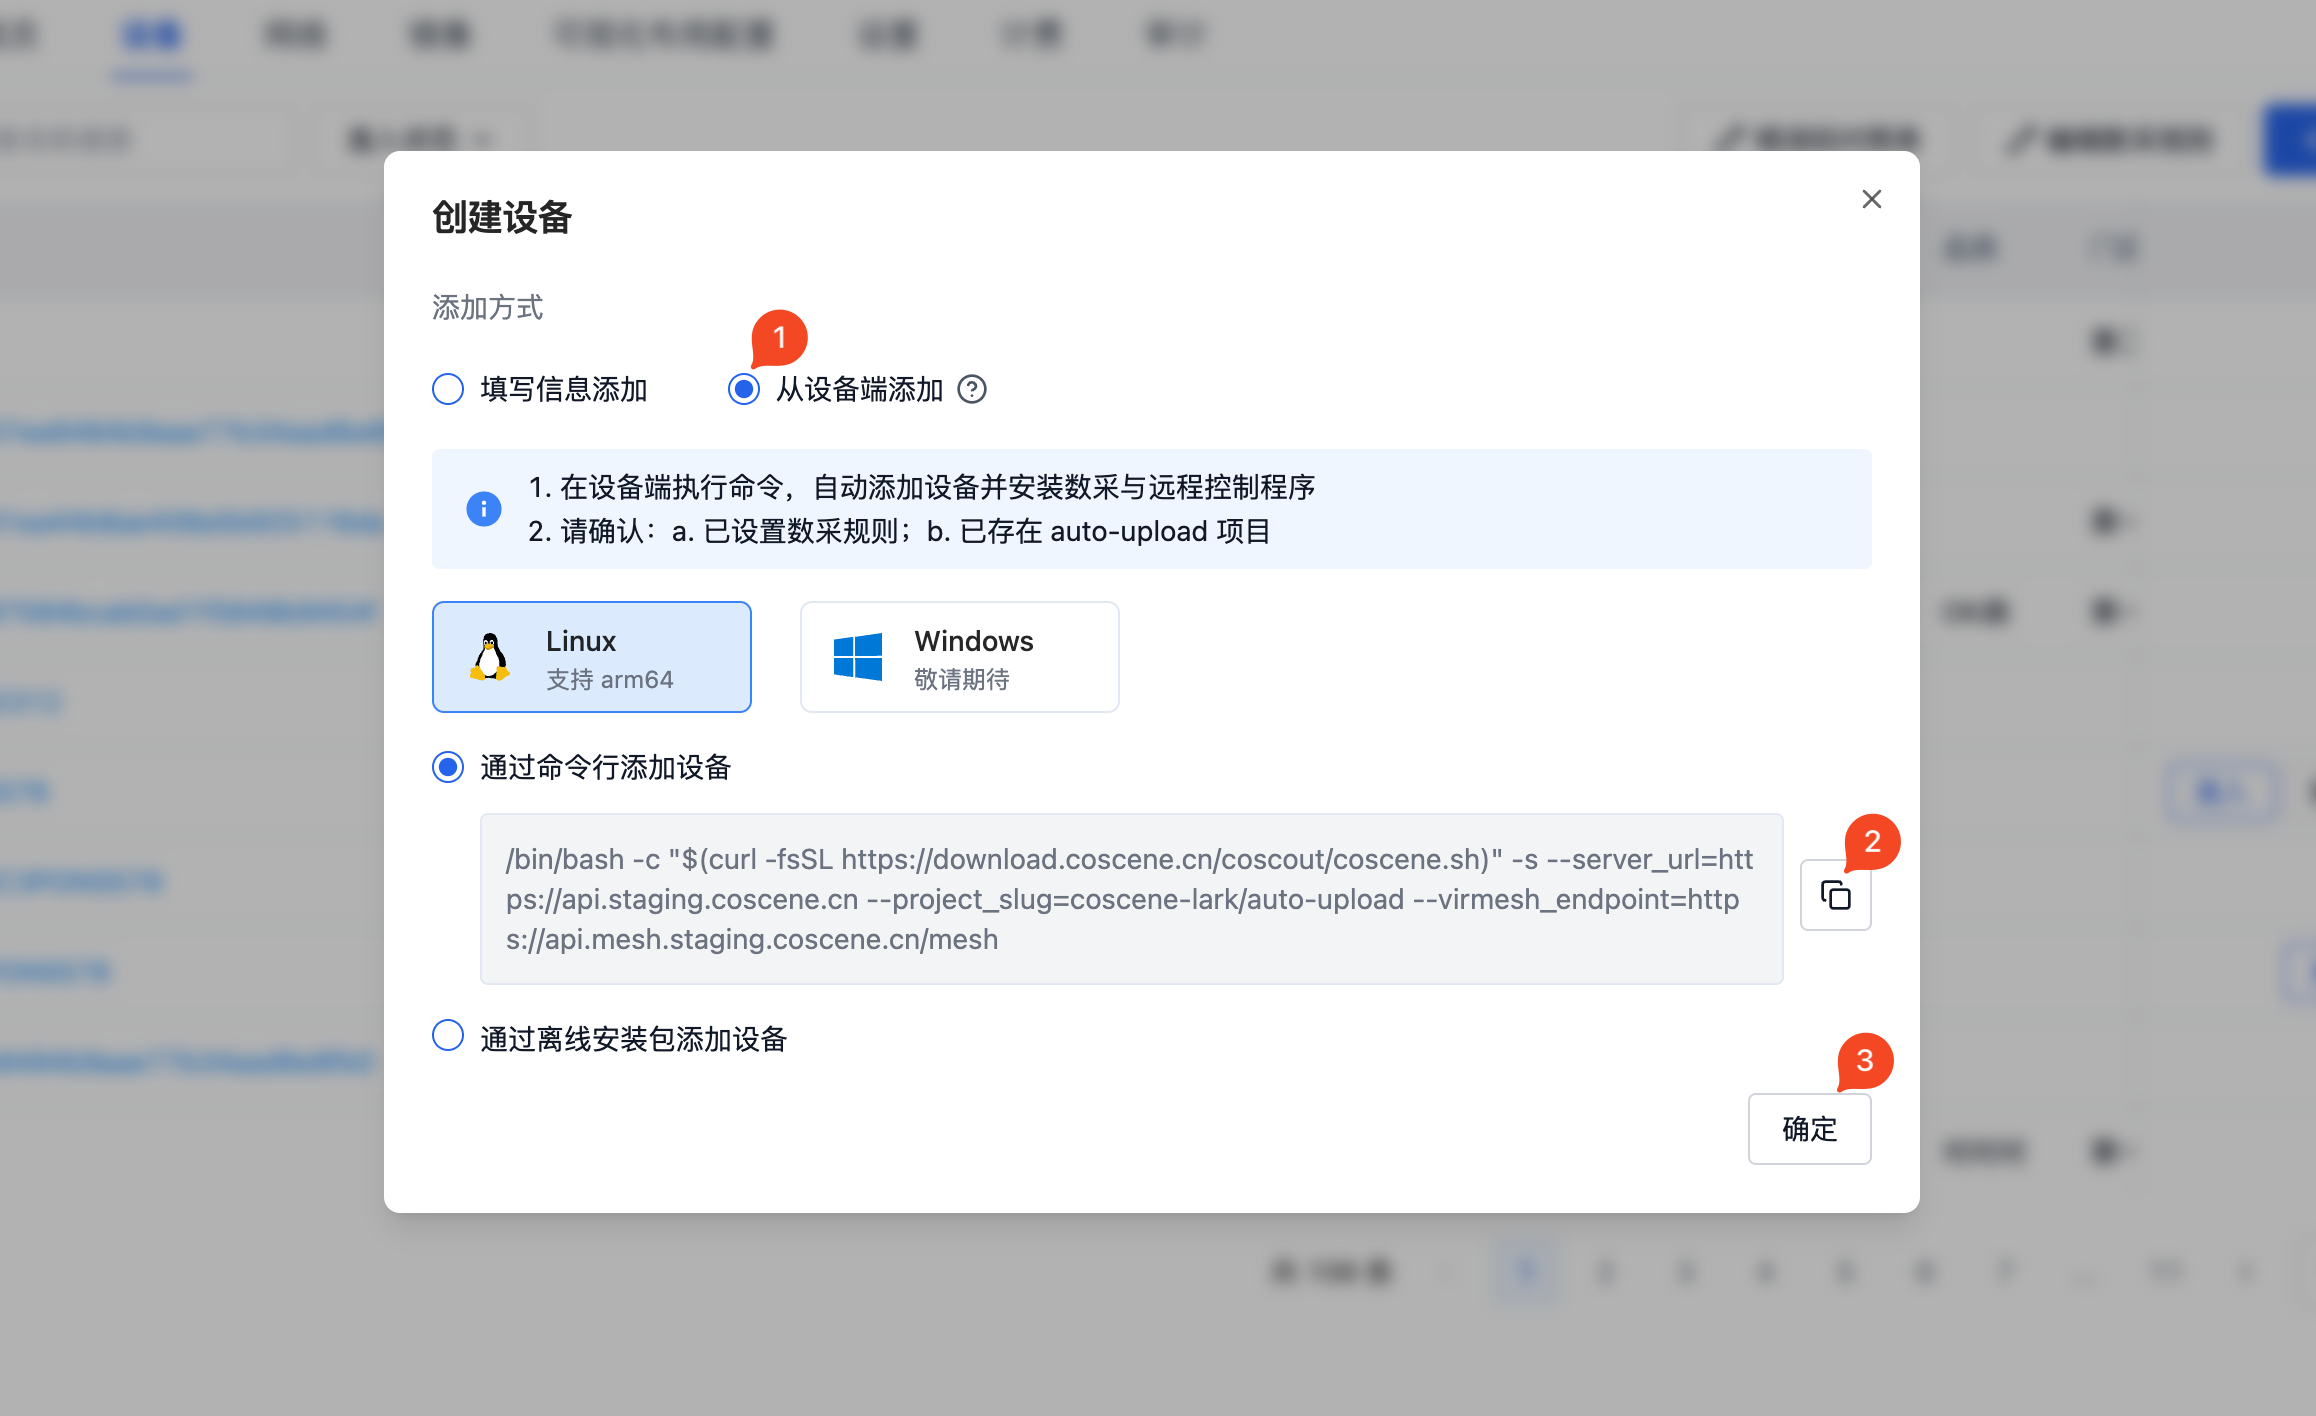Click the blue info icon in the notice
This screenshot has height=1416, width=2316.
coord(484,509)
